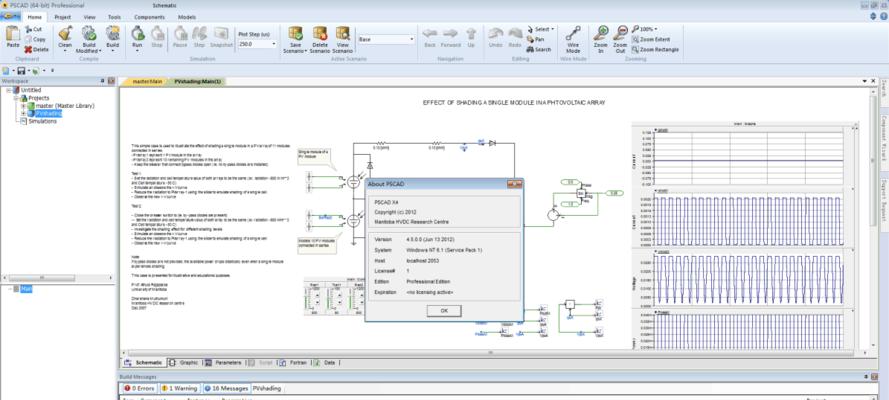Click Zoom Rectangle in Zooming group
The image size is (889, 400).
tap(655, 49)
